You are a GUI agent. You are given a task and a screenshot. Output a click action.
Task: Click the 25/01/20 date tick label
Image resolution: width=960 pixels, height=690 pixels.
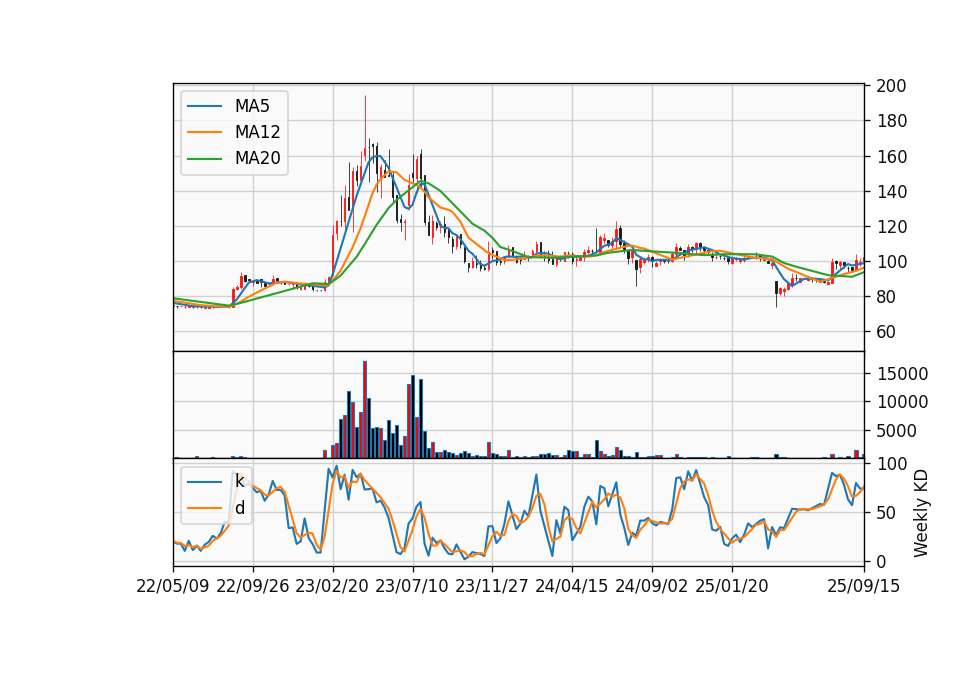pyautogui.click(x=732, y=586)
